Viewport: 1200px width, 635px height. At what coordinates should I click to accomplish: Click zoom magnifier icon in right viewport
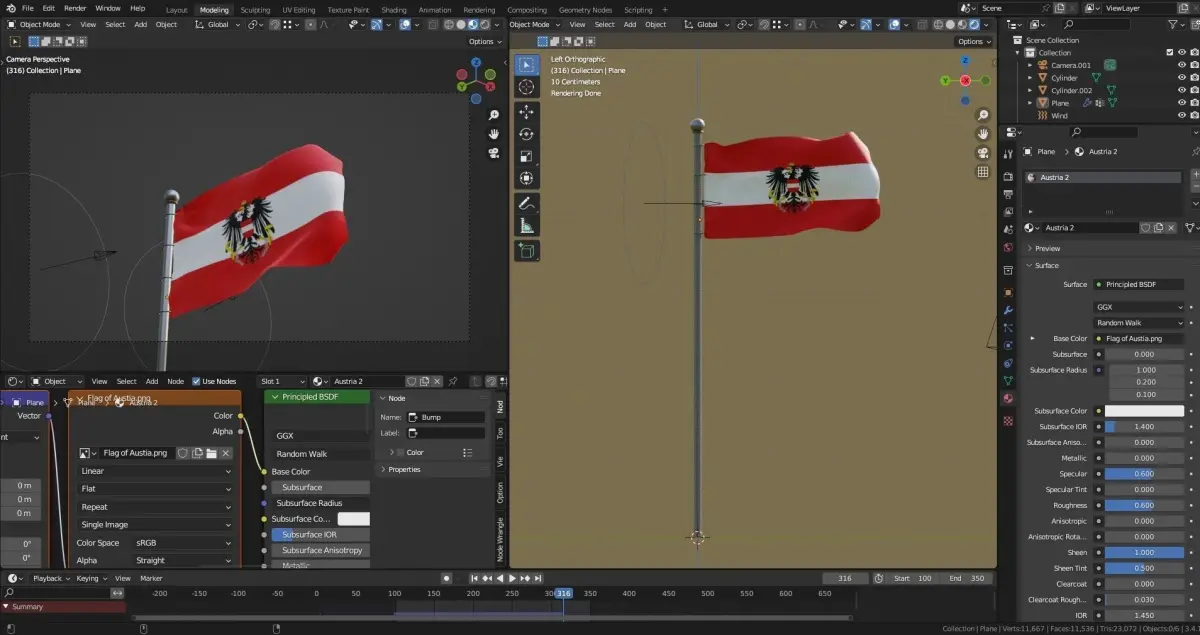click(x=983, y=115)
